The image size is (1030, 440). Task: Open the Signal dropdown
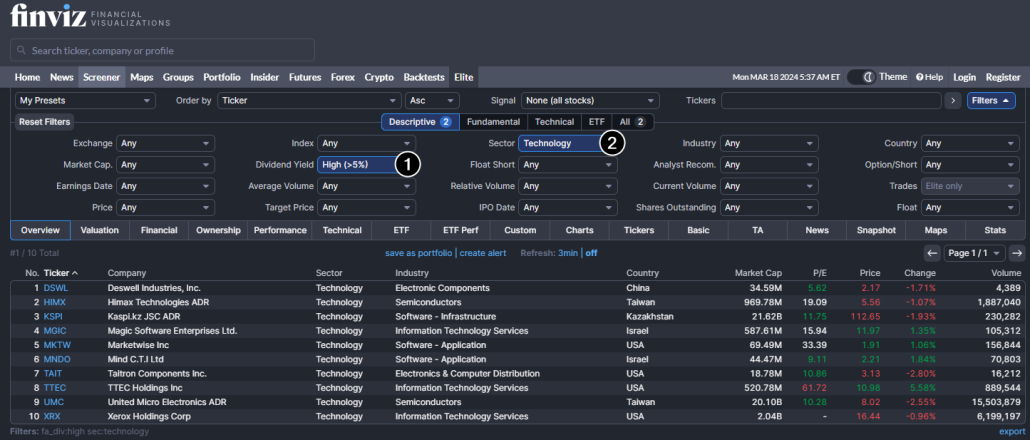(x=590, y=101)
